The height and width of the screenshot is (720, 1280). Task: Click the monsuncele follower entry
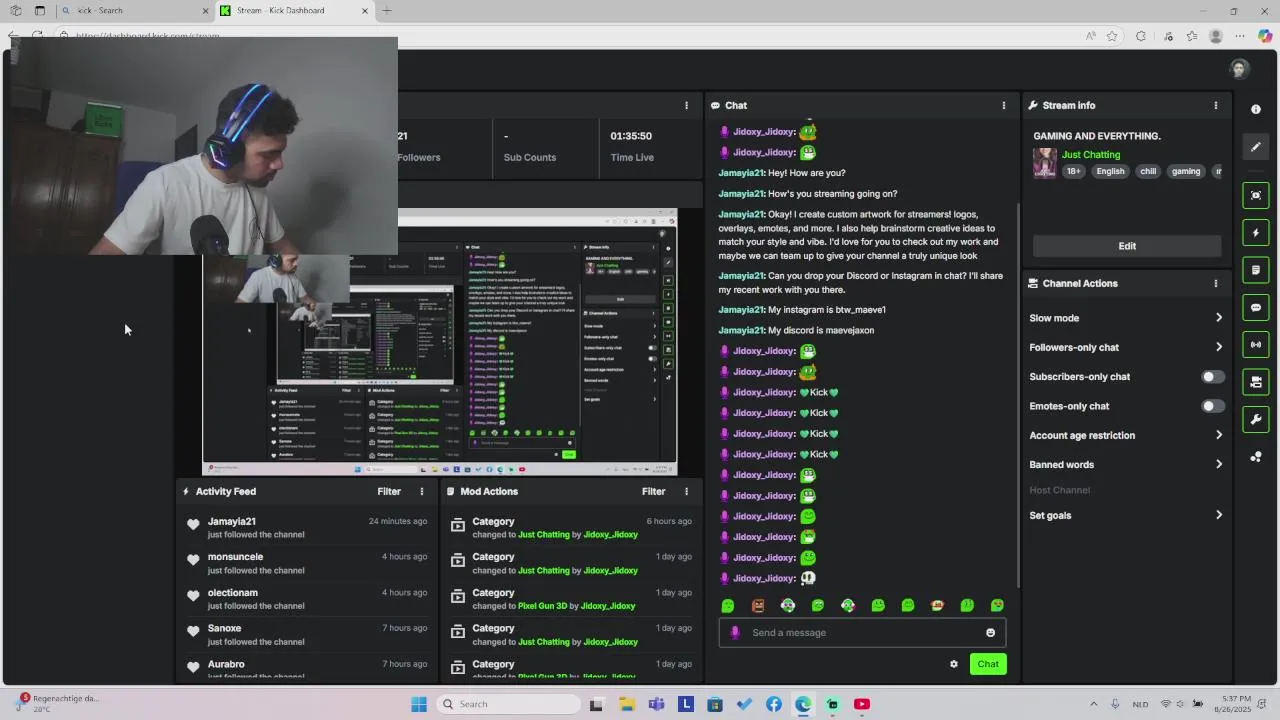pyautogui.click(x=307, y=563)
